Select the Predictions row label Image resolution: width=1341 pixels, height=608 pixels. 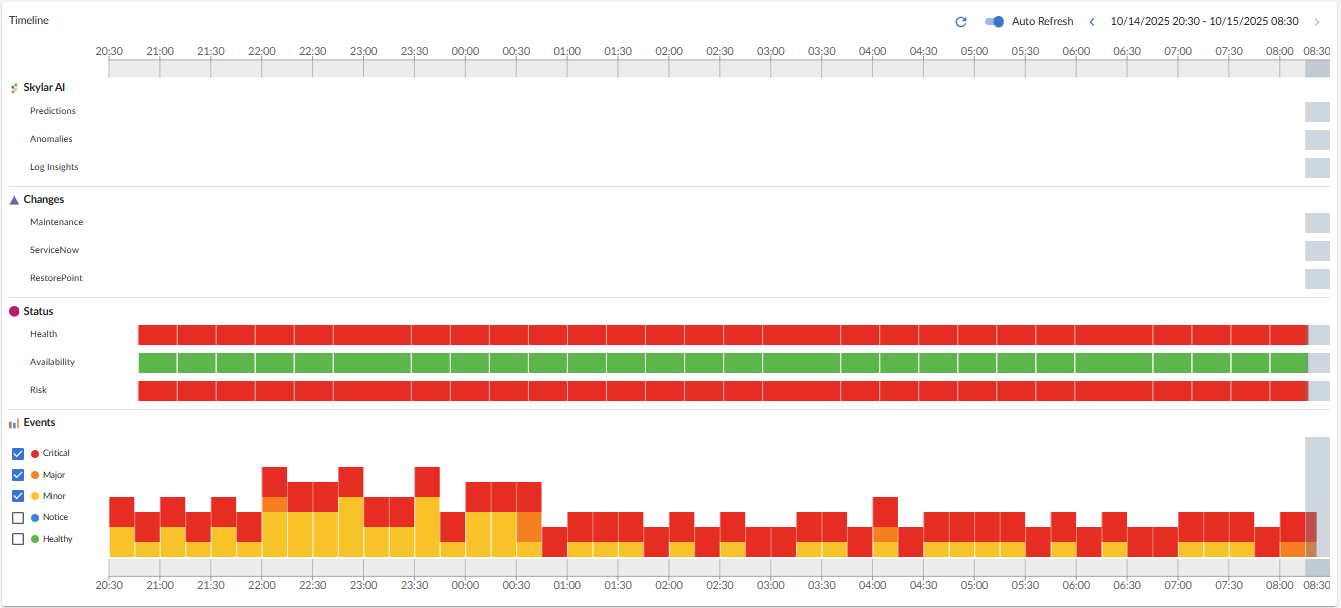click(53, 111)
